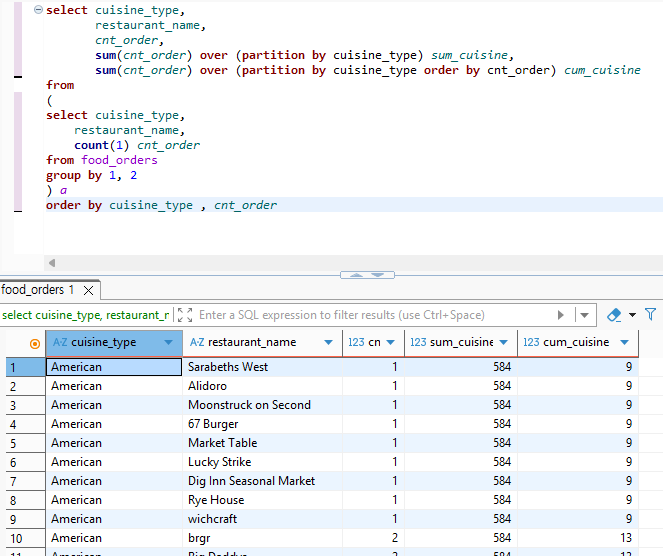This screenshot has height=556, width=663.
Task: Close the food_orders 1 result tab
Action: (x=88, y=290)
